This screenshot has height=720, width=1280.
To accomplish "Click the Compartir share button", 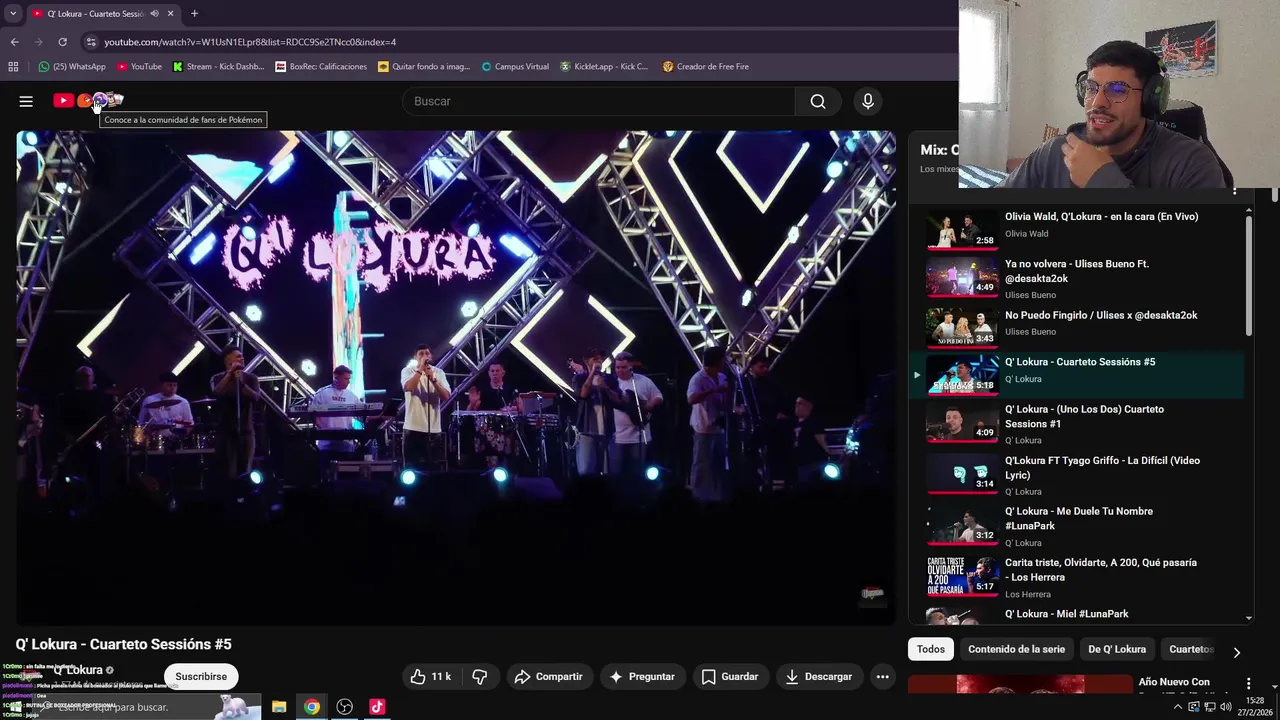I will coord(548,677).
